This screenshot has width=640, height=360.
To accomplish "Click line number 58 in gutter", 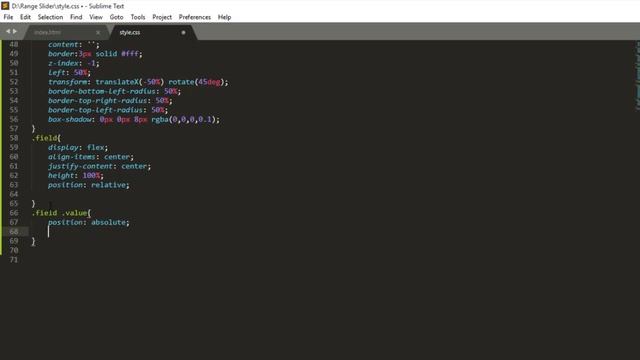I will tap(14, 138).
